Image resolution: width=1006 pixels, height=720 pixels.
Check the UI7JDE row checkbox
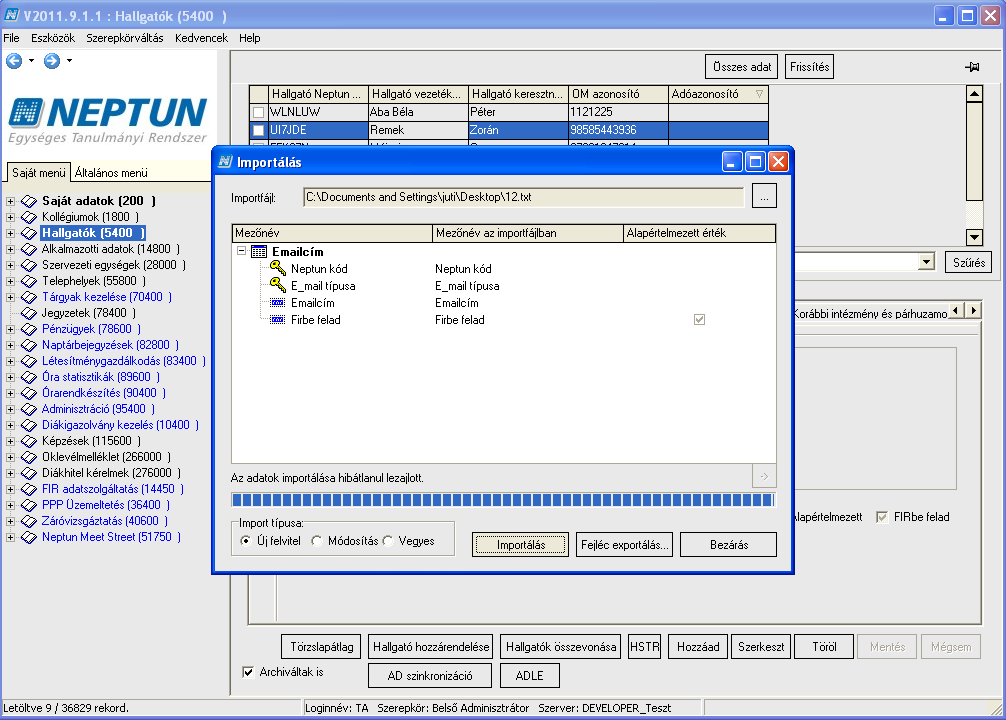point(259,130)
